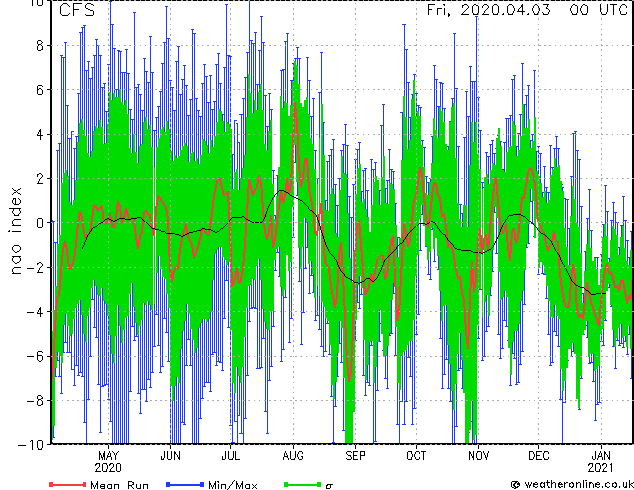Click the y-axis value -10

(x=31, y=445)
